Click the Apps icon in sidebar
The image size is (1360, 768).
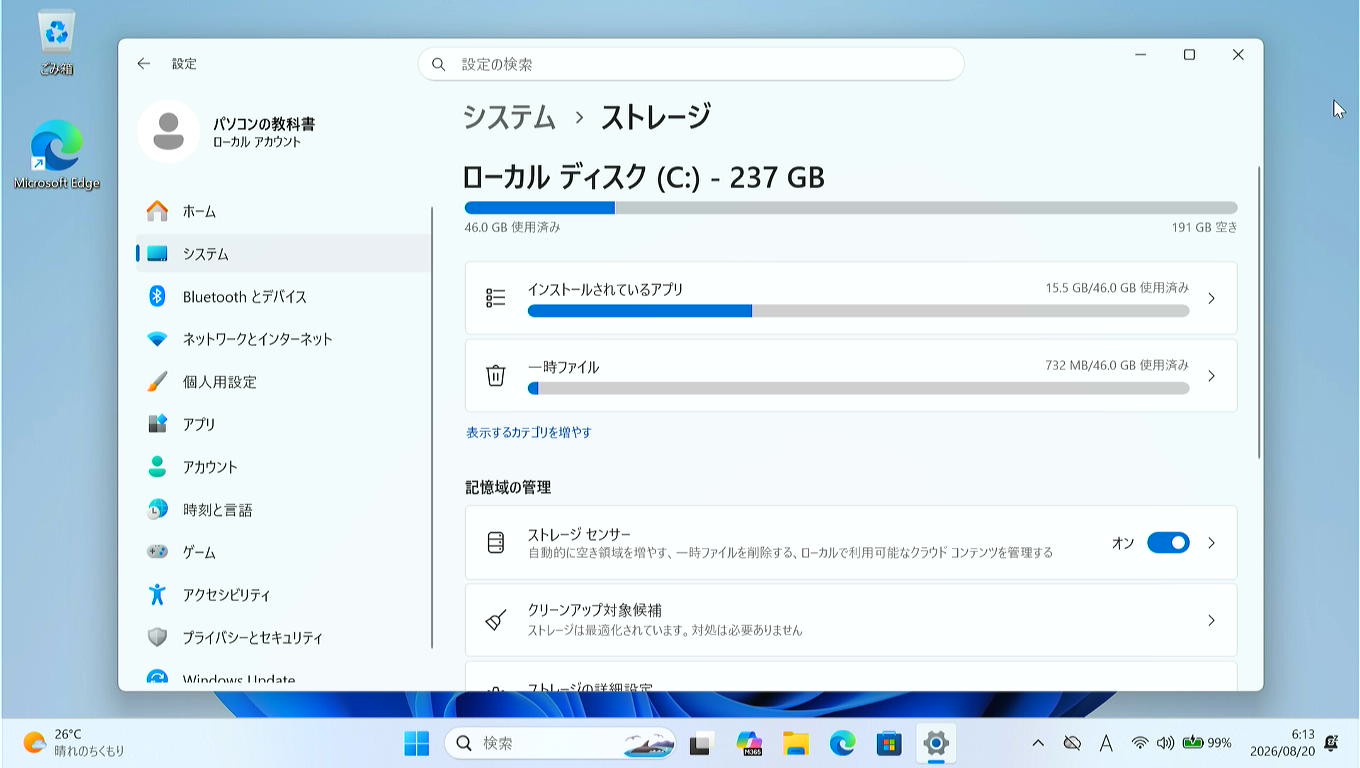coord(157,424)
